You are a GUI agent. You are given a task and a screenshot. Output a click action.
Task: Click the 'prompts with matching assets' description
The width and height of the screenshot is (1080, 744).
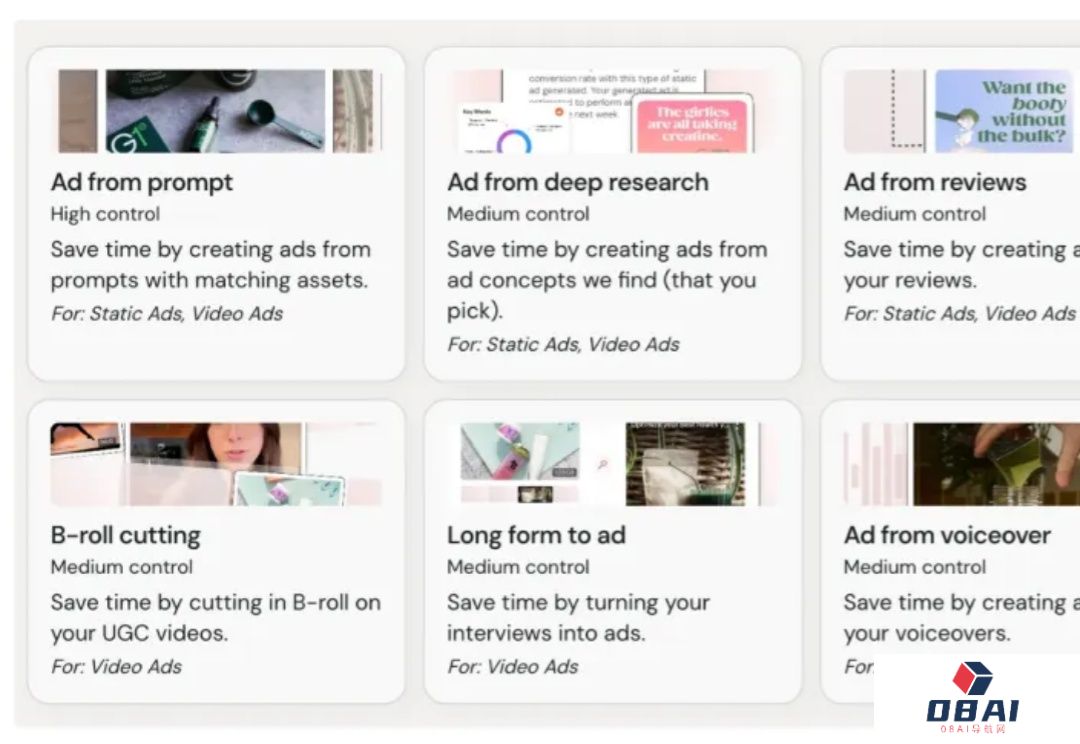click(x=209, y=280)
